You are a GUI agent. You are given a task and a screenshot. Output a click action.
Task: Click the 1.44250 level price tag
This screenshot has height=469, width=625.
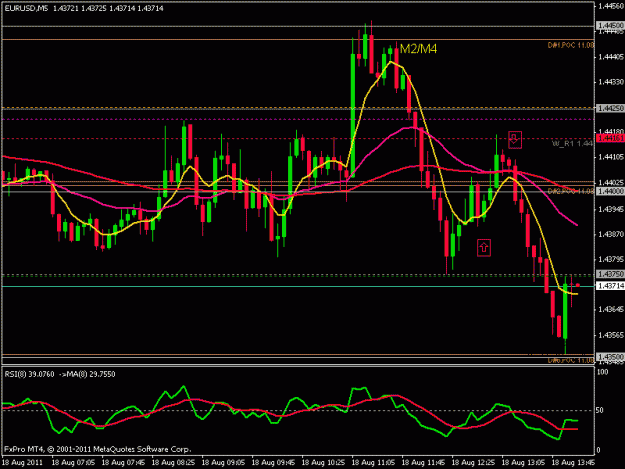(x=610, y=108)
